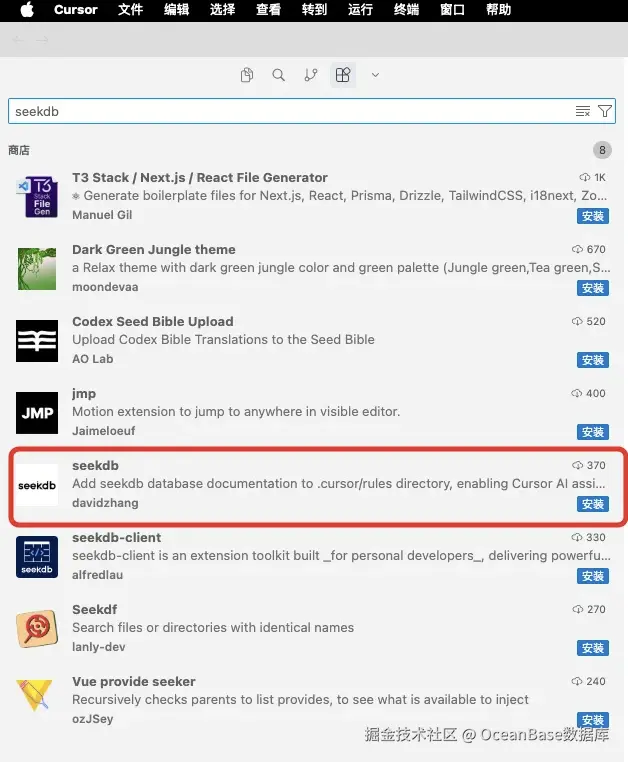Screen dimensions: 628x762
Task: Open T3 Stack / Next.js / React File Generator title
Action: pos(200,177)
